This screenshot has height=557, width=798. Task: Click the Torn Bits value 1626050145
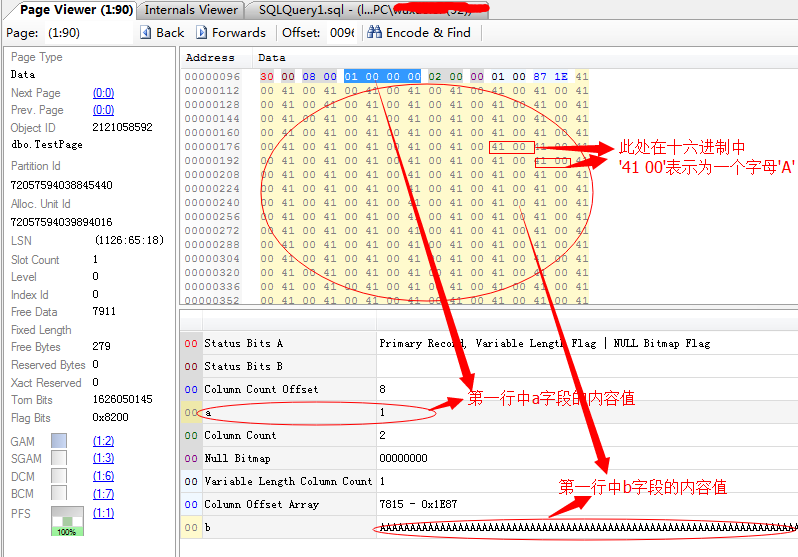(122, 399)
